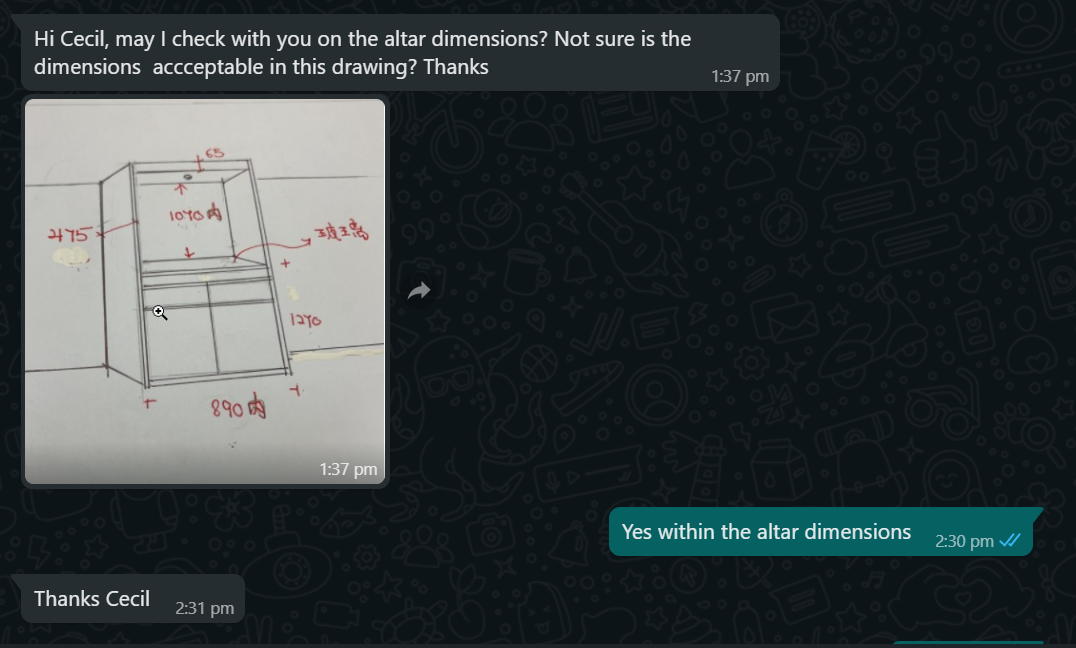Click the red "890" width label in drawing

click(x=236, y=408)
